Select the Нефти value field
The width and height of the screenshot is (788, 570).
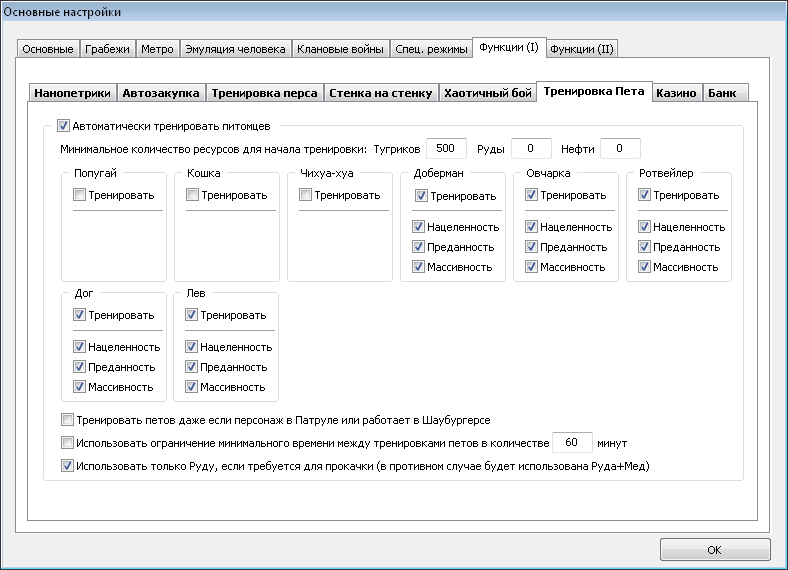click(x=620, y=148)
